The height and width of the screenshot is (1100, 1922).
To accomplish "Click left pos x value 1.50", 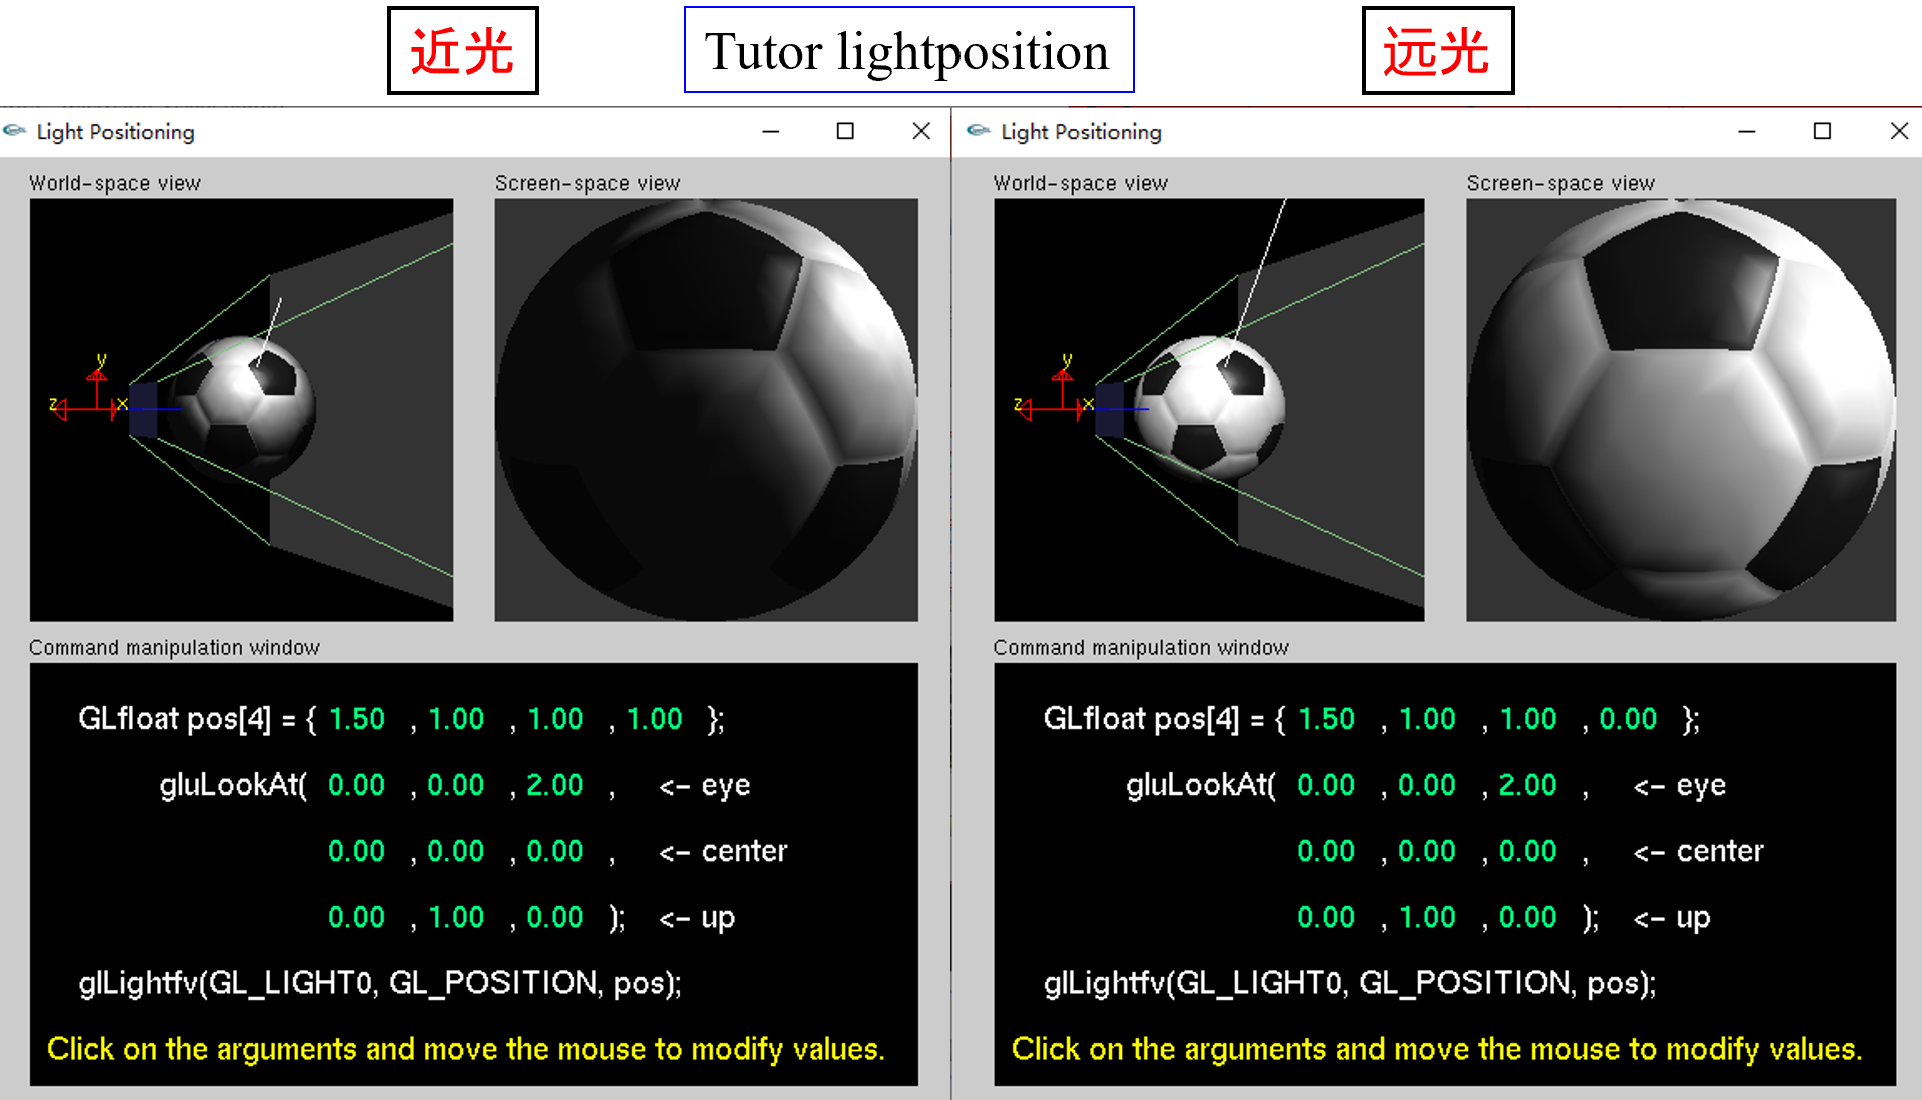I will point(356,719).
